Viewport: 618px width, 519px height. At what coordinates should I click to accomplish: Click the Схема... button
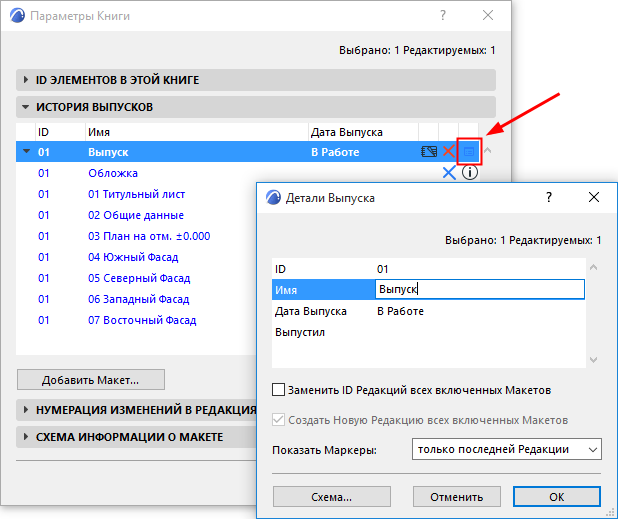click(331, 497)
